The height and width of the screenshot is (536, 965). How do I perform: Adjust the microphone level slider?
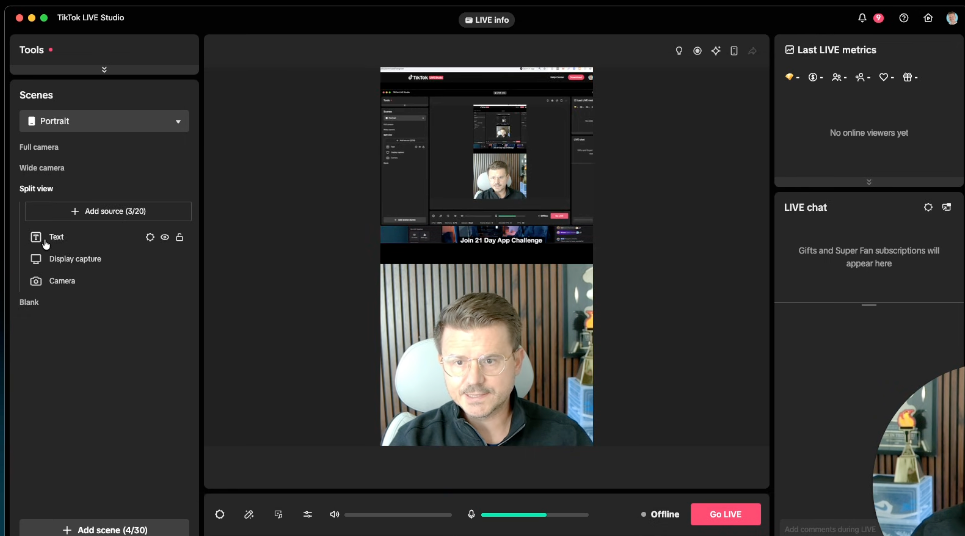click(535, 514)
